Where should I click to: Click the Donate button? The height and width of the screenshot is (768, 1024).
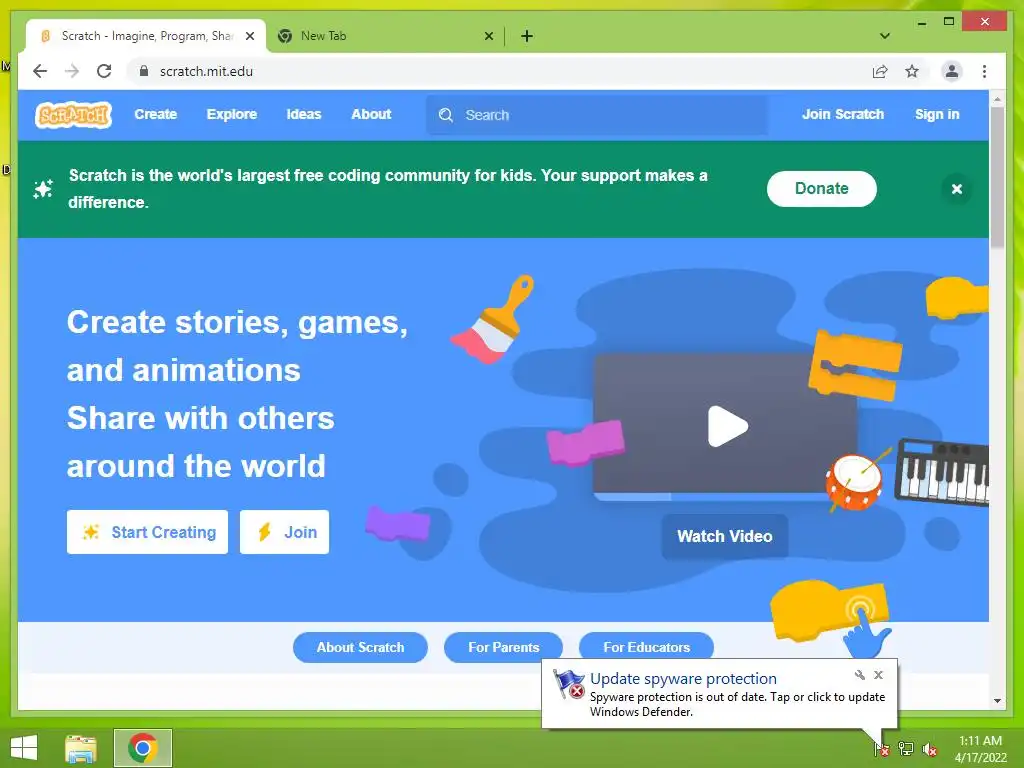[x=822, y=189]
